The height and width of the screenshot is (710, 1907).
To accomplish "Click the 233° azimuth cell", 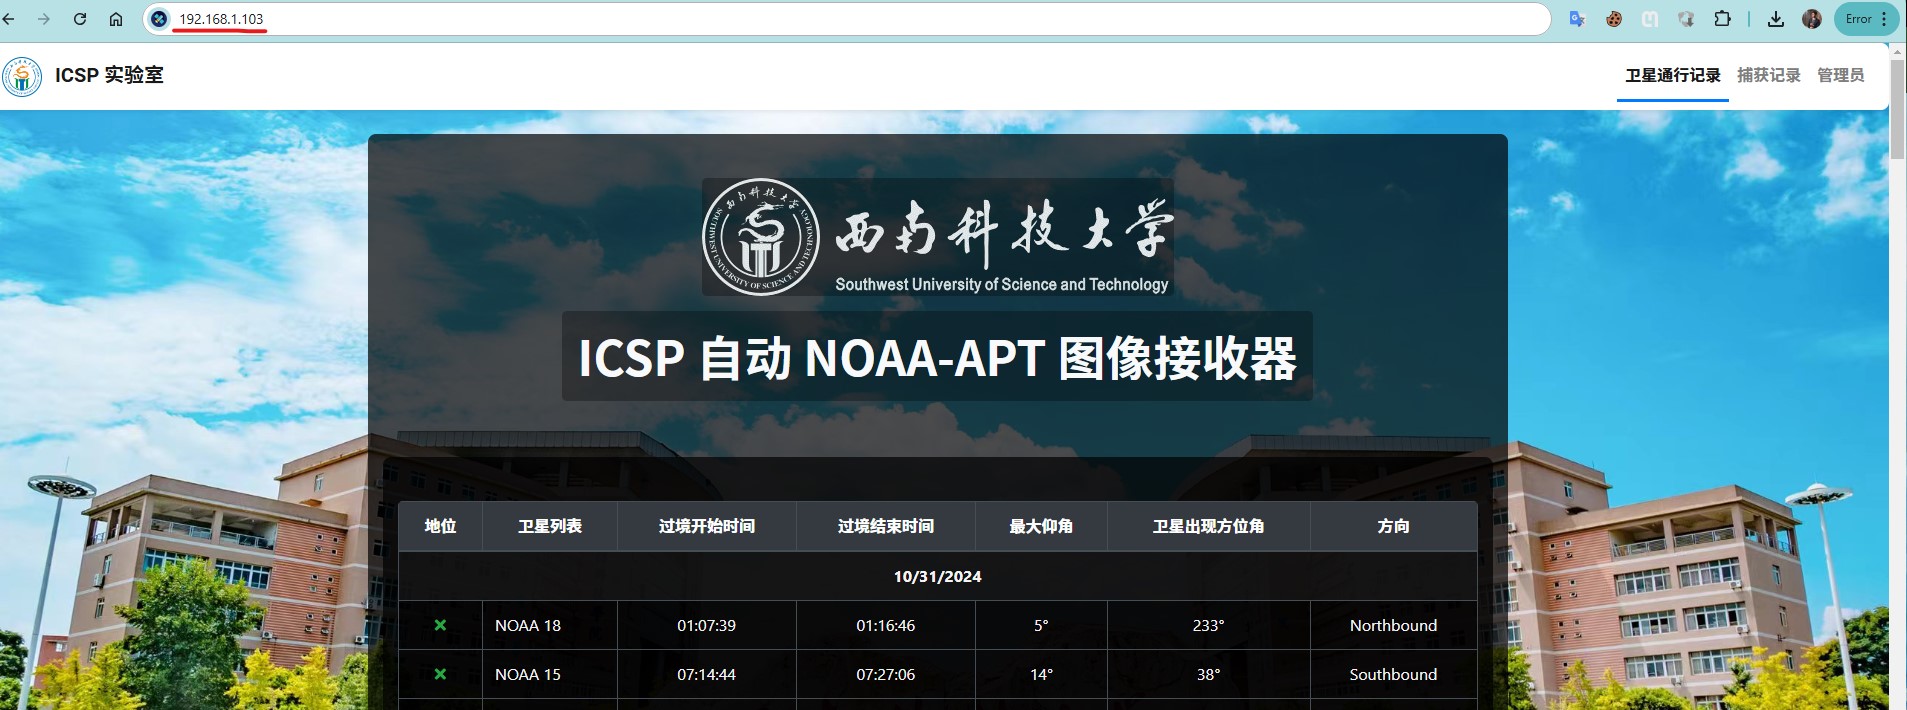I will point(1208,625).
